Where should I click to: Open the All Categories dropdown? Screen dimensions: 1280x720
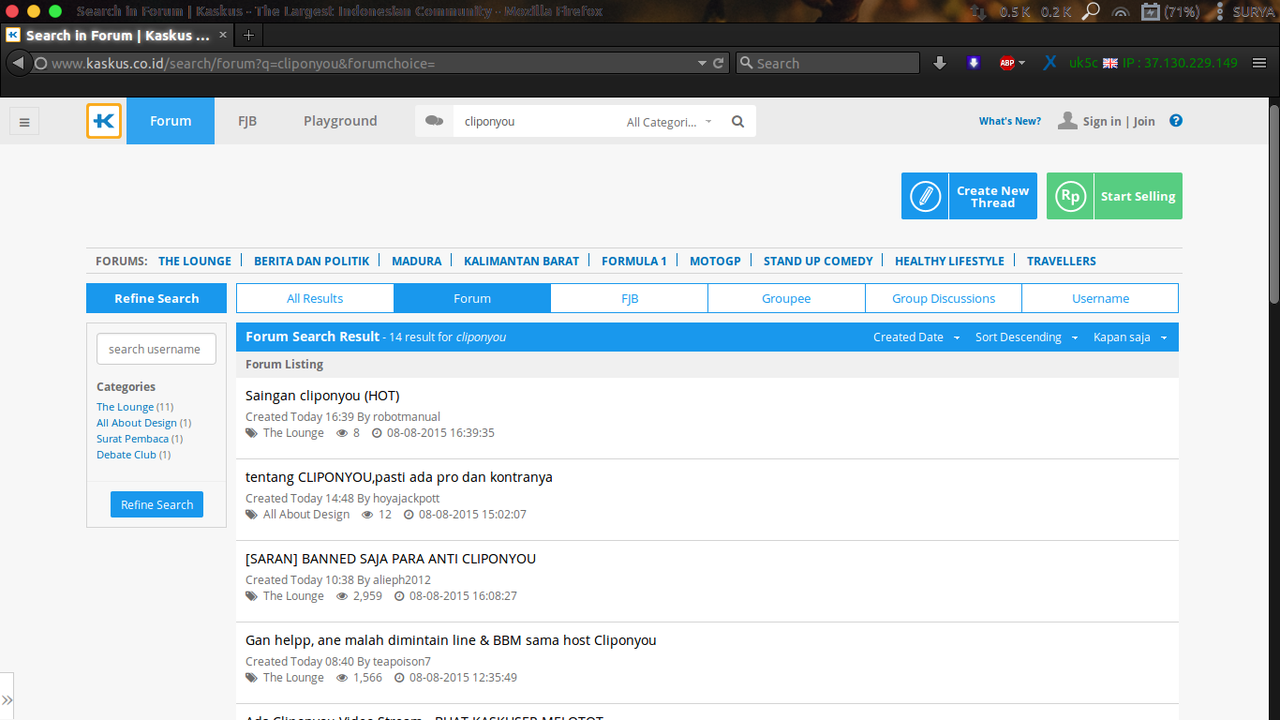coord(669,122)
